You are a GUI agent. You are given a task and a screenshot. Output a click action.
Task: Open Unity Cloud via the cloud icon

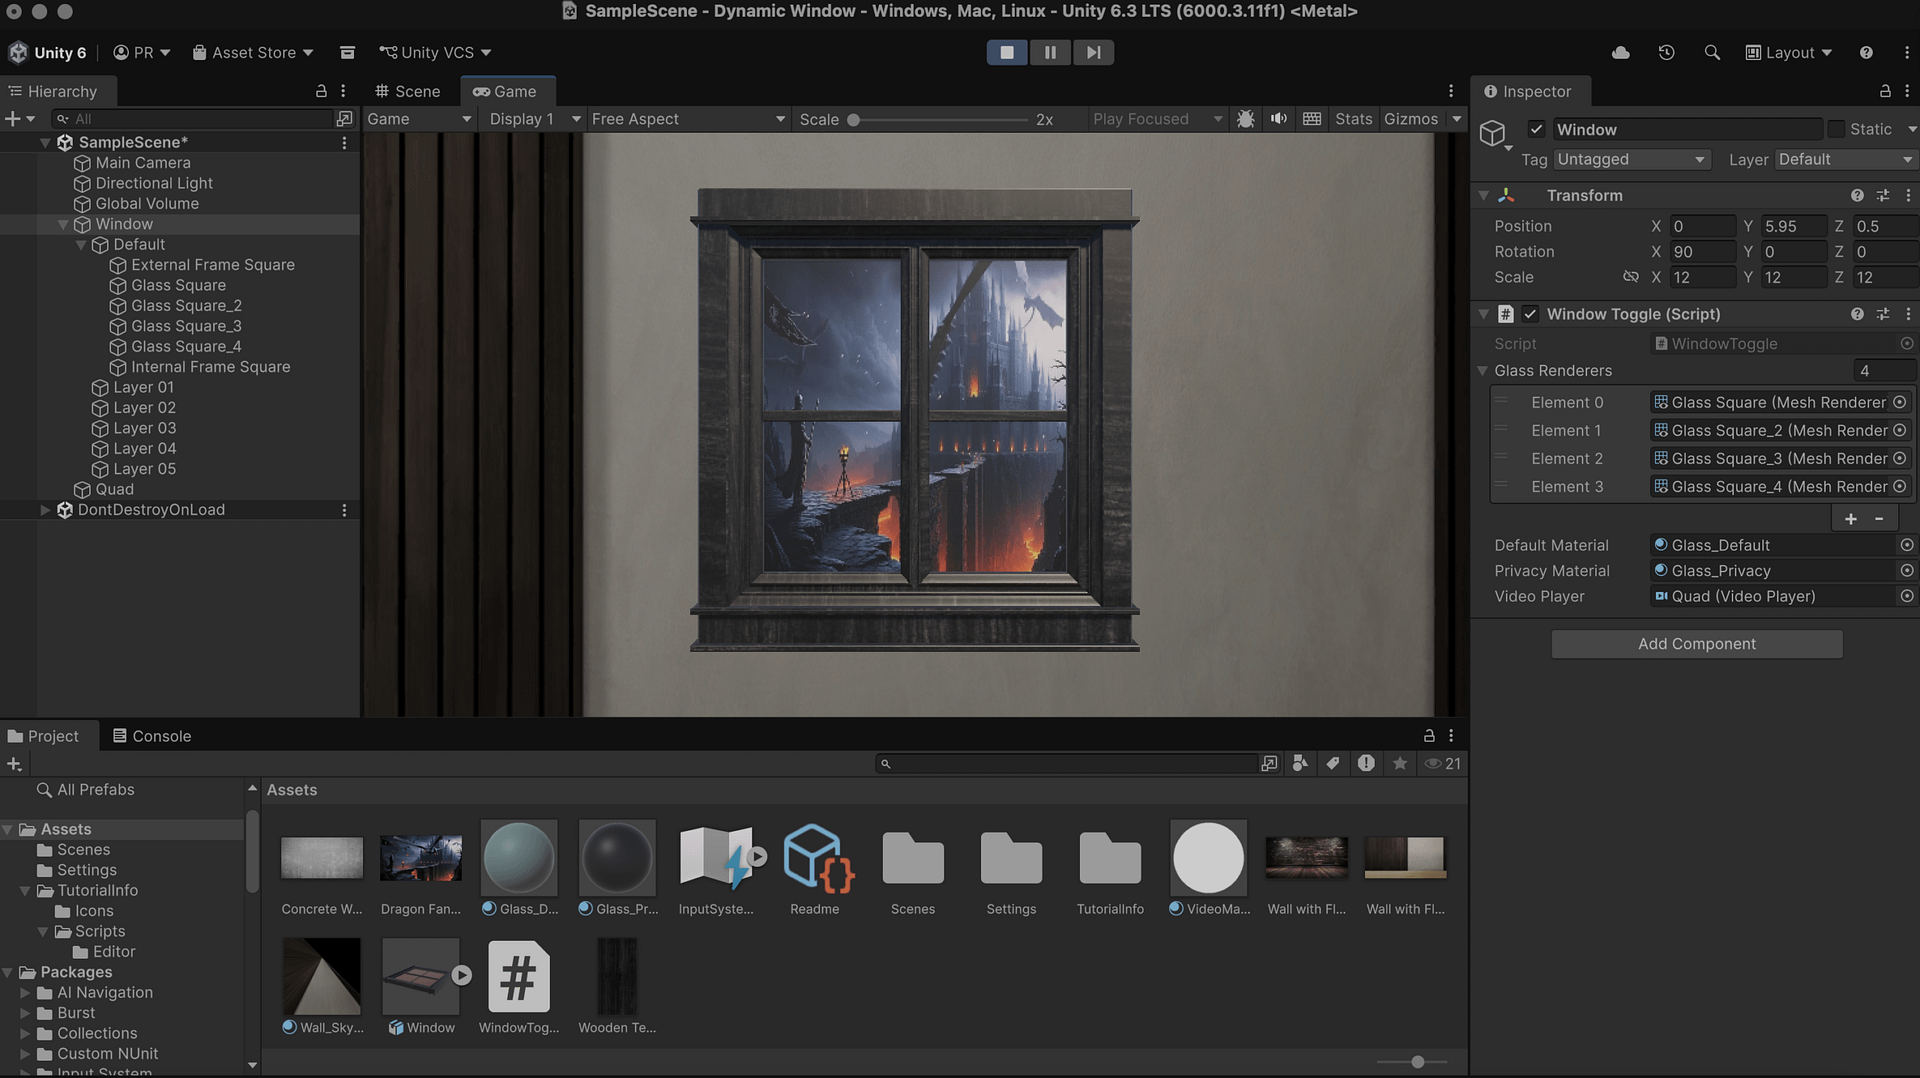tap(1621, 53)
